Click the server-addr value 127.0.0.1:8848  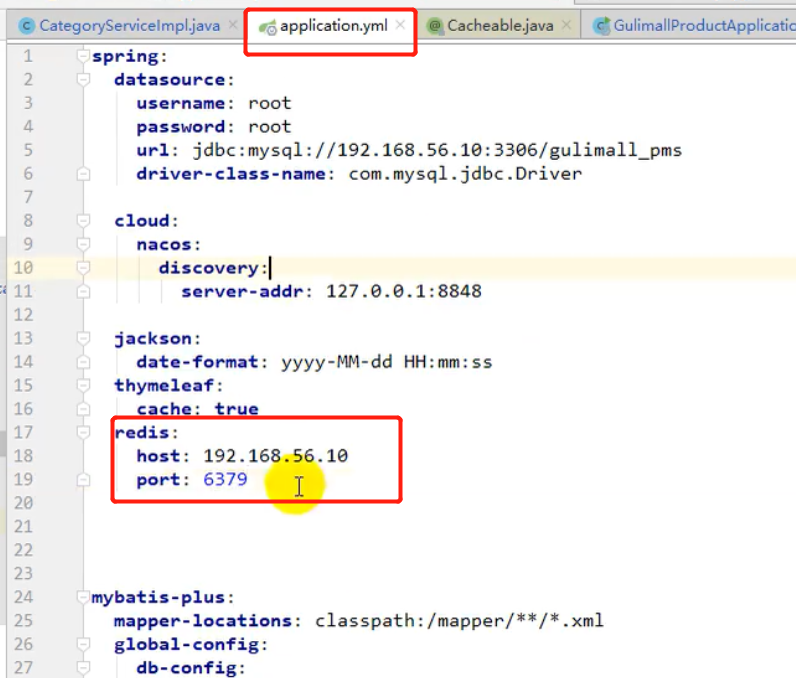click(404, 291)
